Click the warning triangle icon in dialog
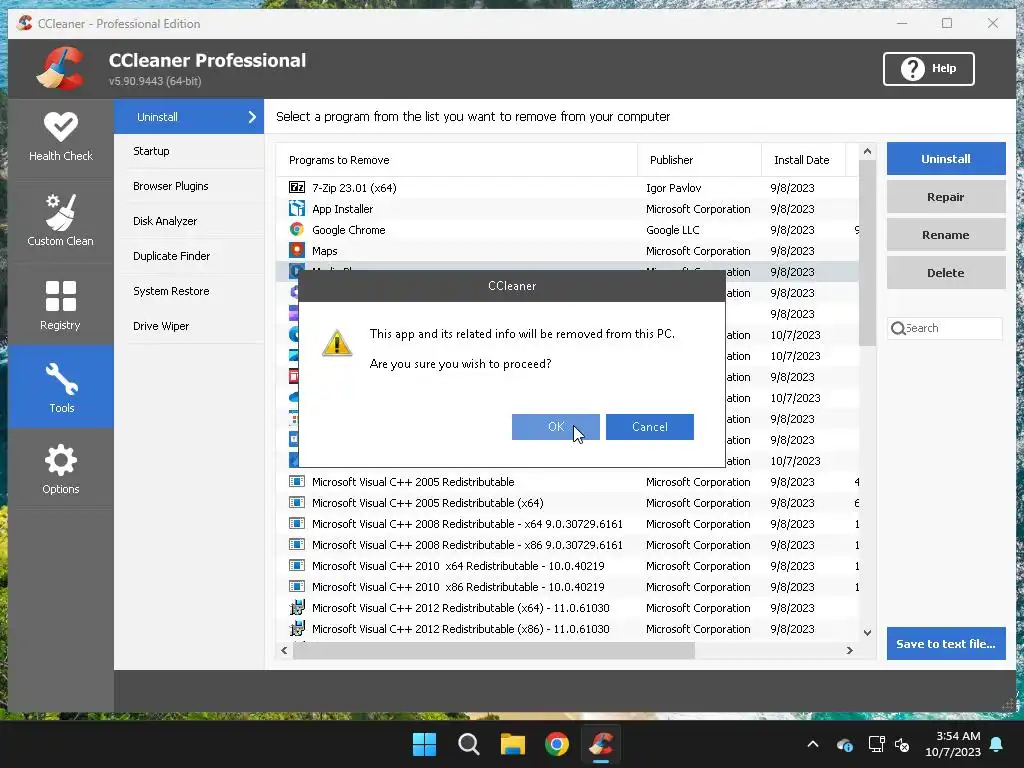Screen dimensions: 1024x768 [337, 343]
